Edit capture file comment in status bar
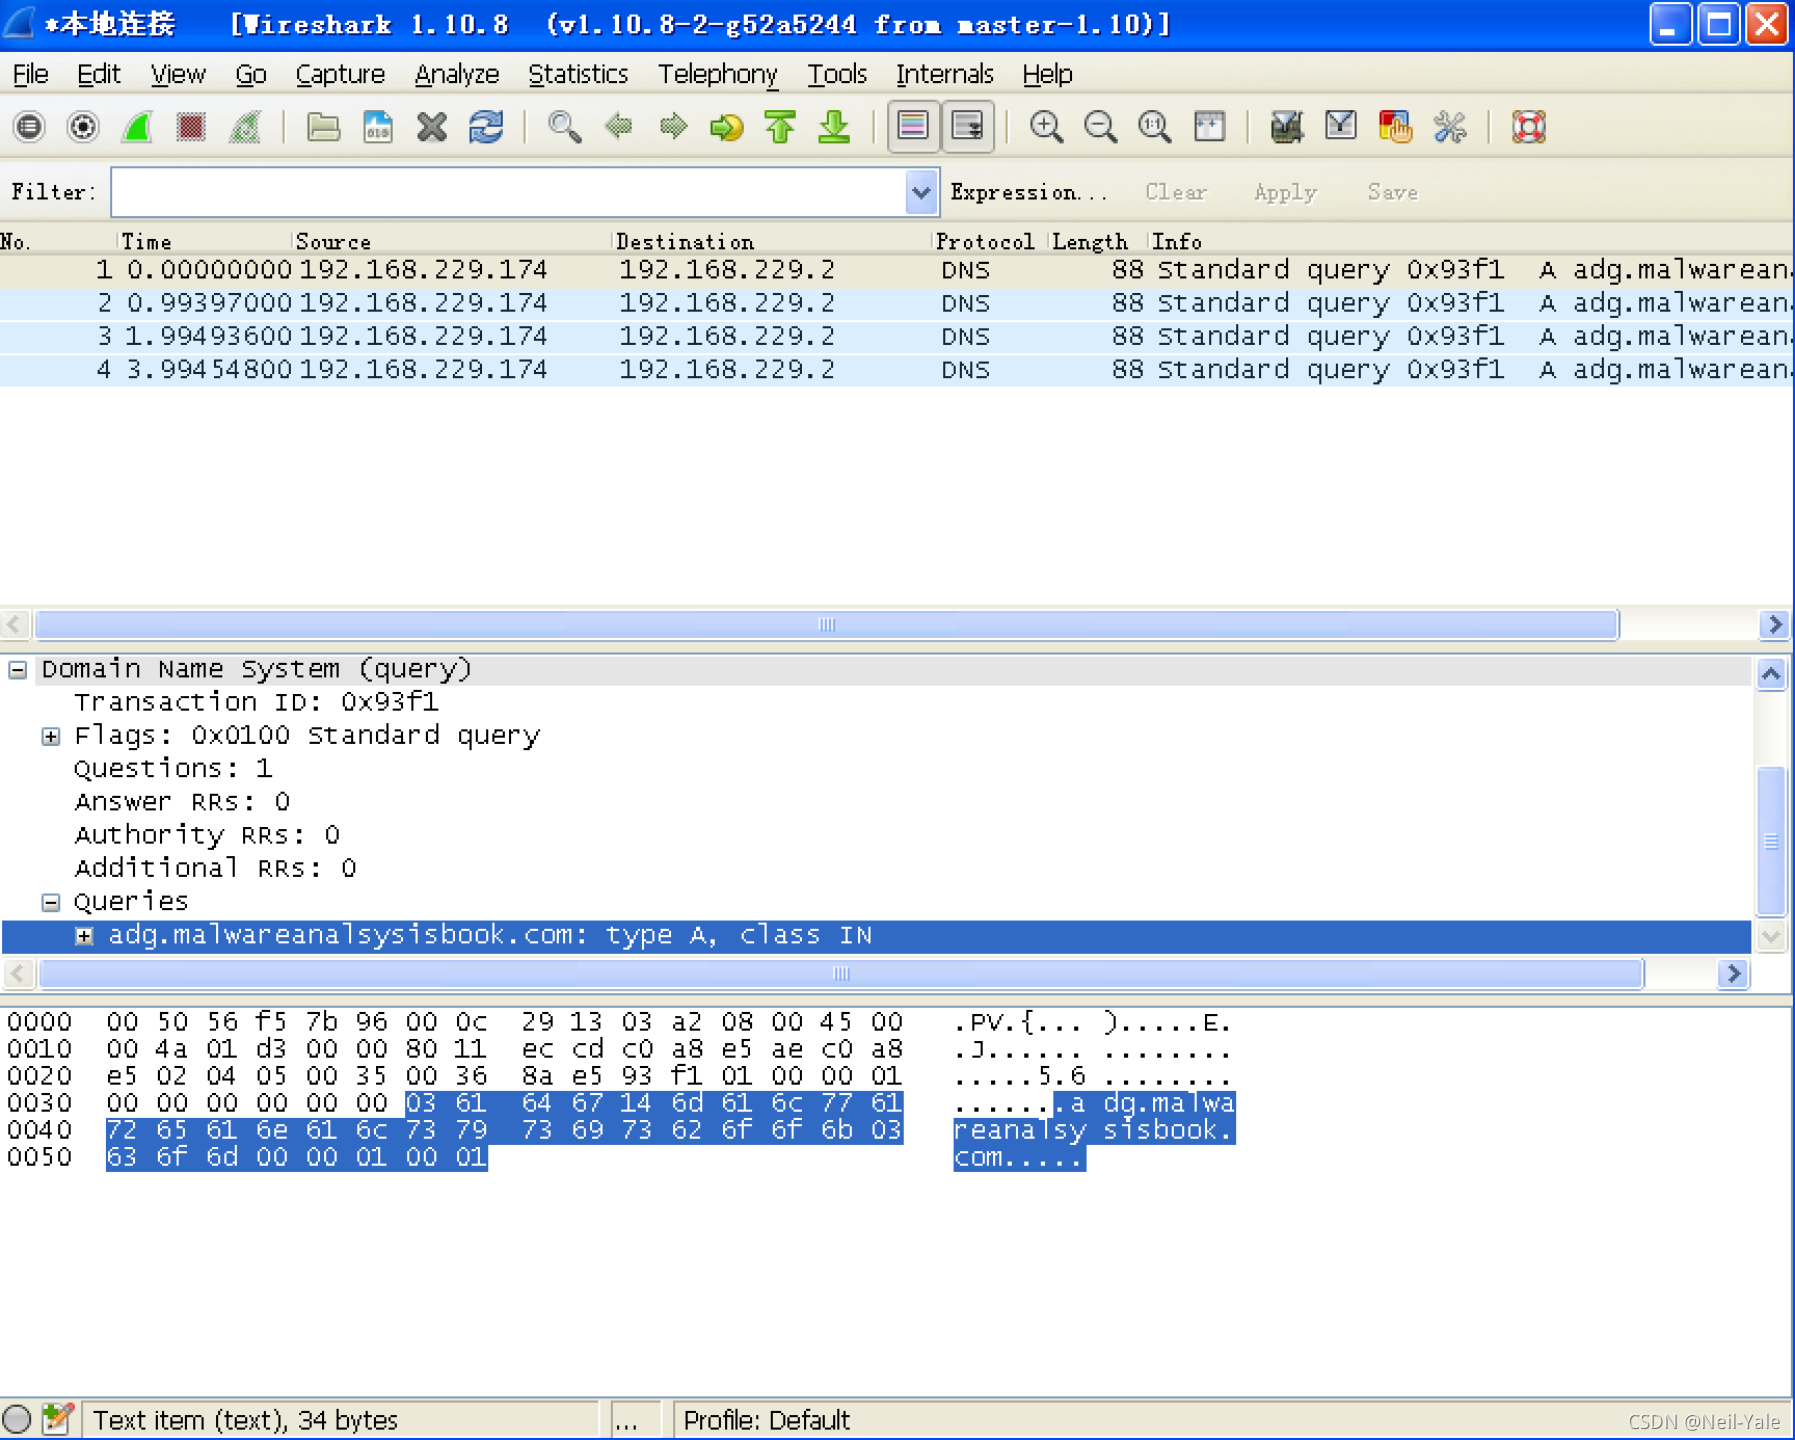1795x1440 pixels. coord(58,1420)
